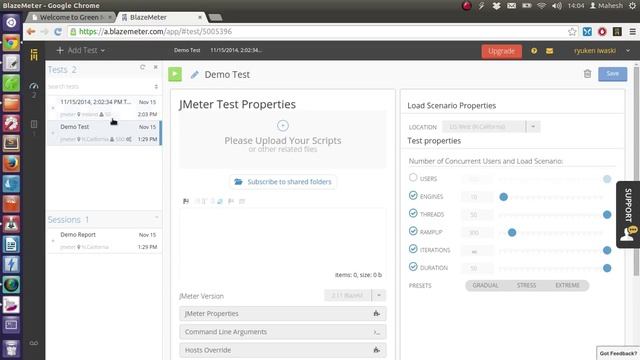The height and width of the screenshot is (360, 640).
Task: Refresh the Tests list
Action: tap(142, 67)
